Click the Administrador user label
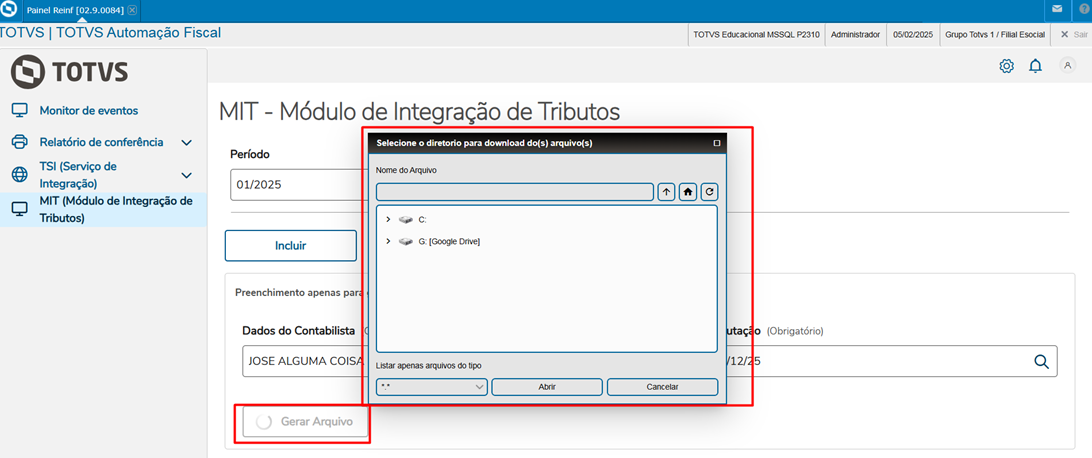 tap(855, 34)
